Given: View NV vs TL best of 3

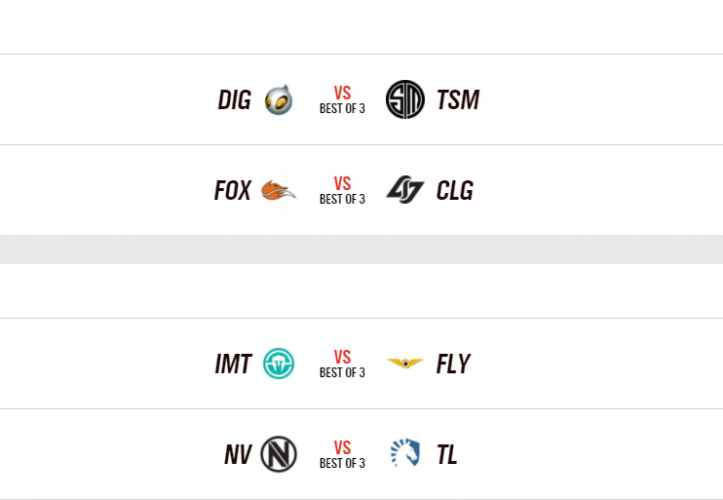Looking at the screenshot, I should click(342, 454).
